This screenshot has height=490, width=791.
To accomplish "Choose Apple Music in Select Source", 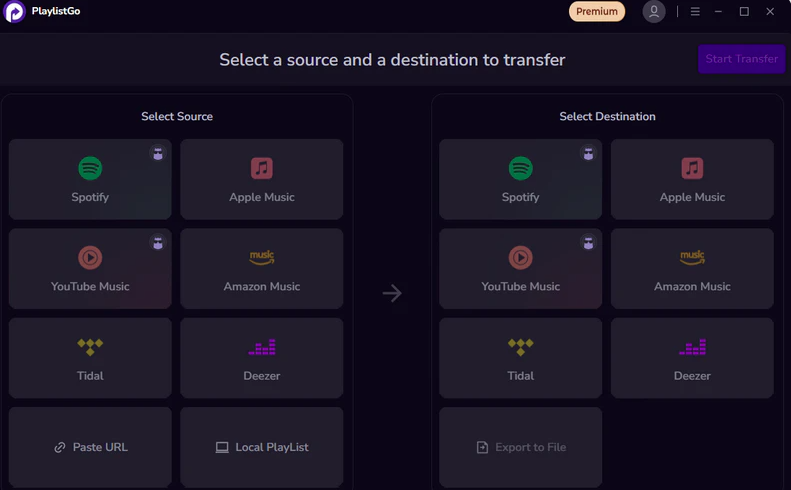I will click(x=261, y=179).
